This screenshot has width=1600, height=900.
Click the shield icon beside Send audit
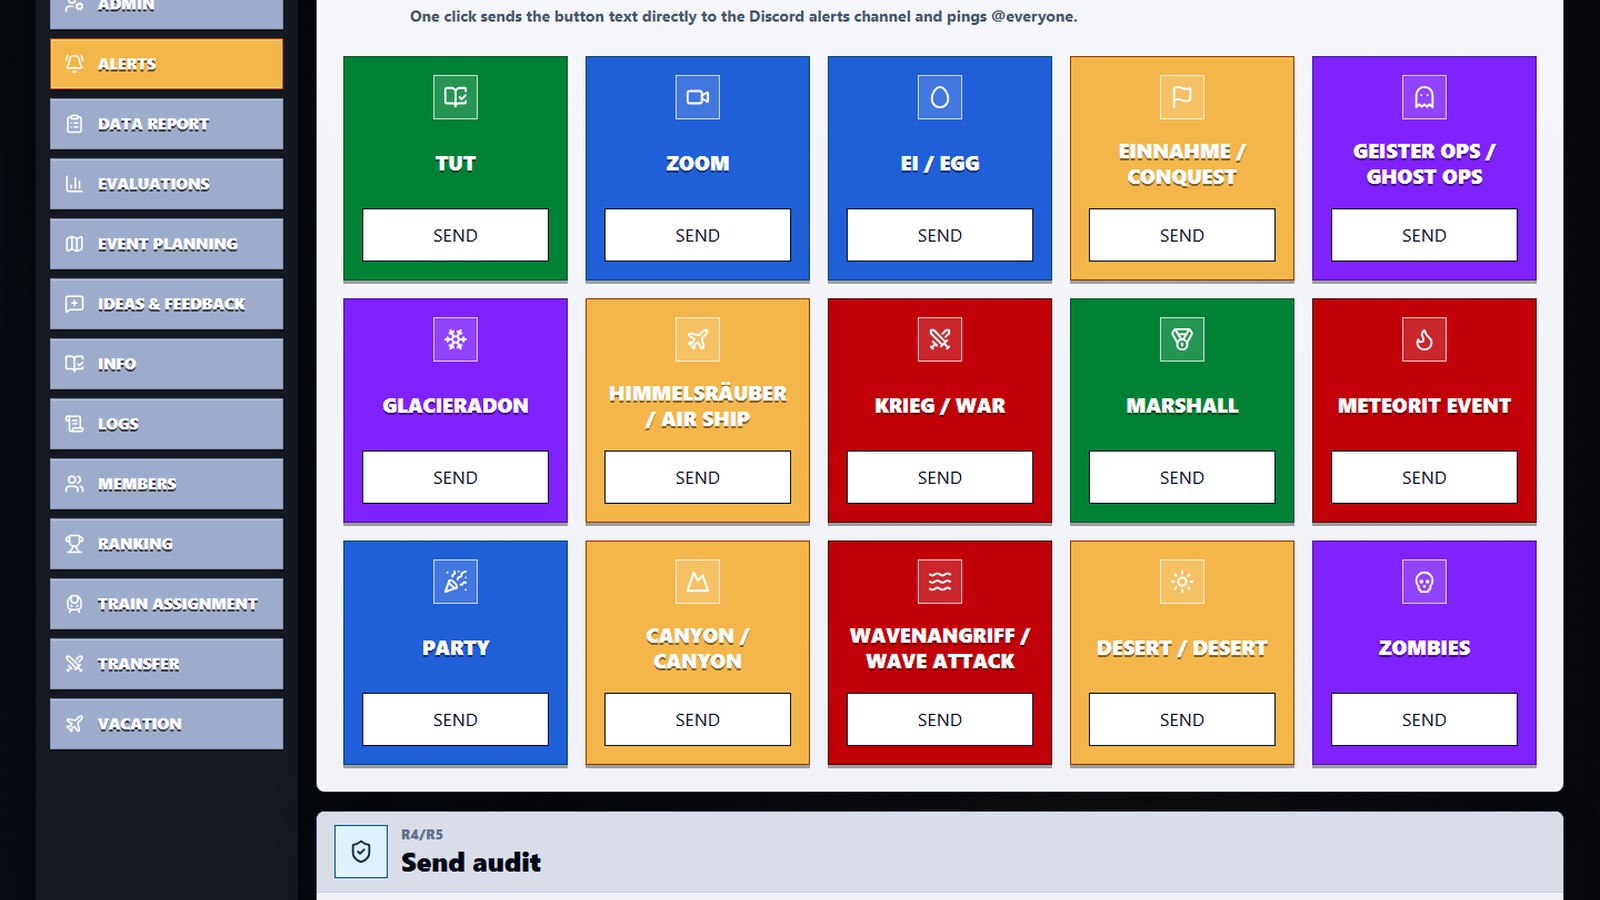(x=361, y=852)
